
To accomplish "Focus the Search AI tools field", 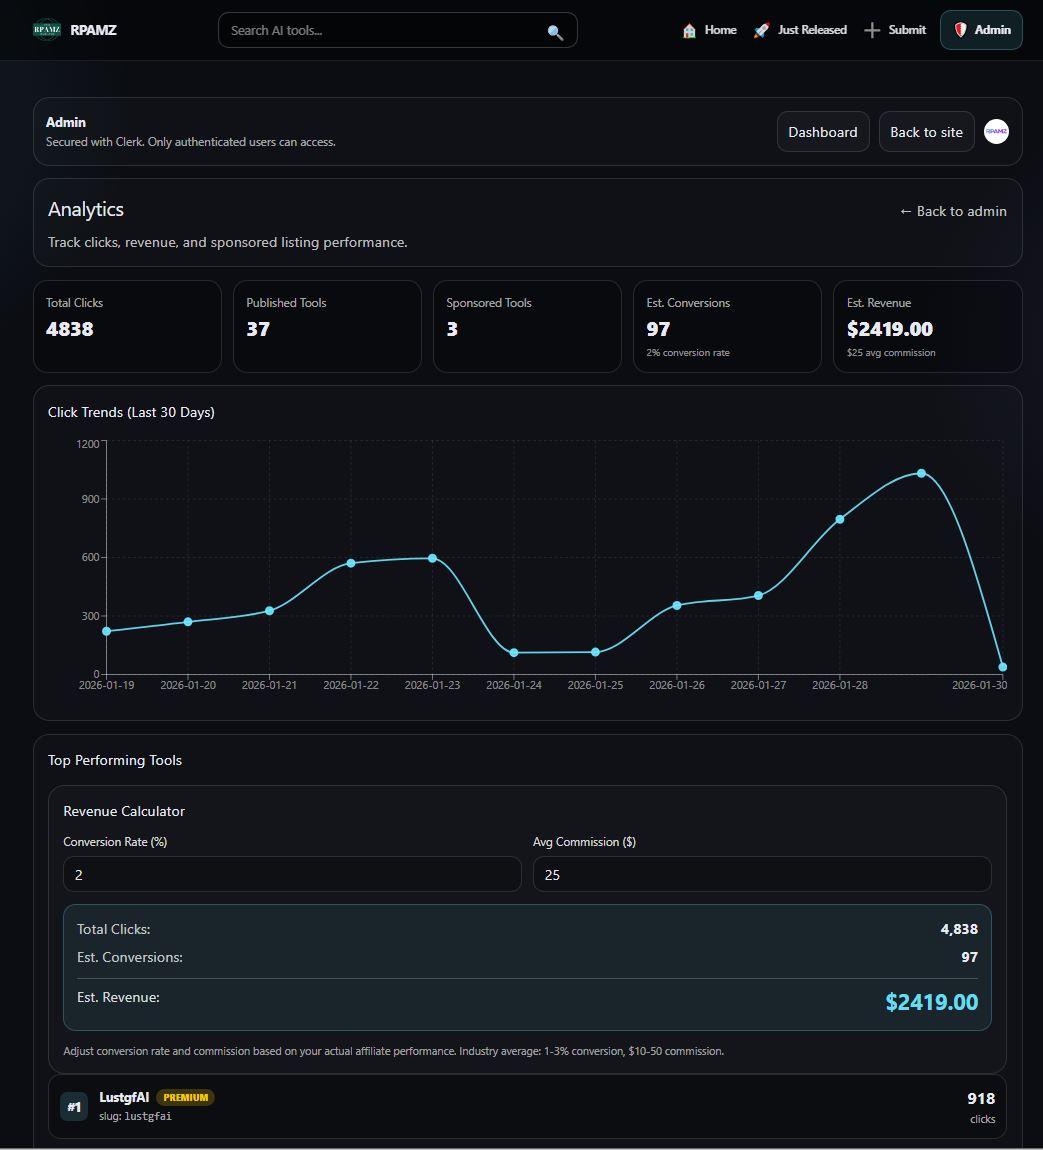I will pyautogui.click(x=385, y=30).
